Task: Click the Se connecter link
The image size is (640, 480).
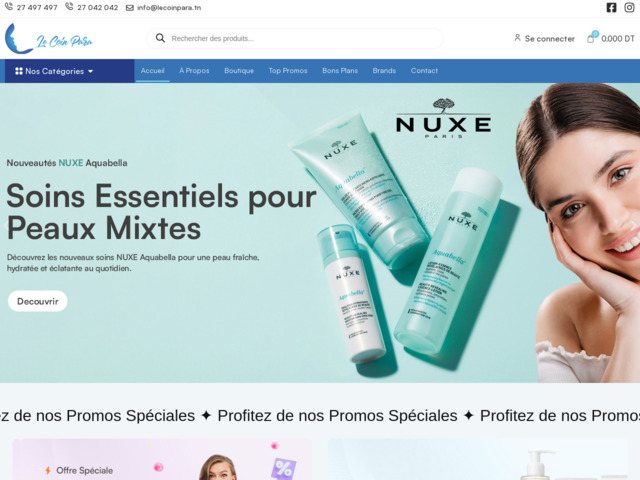Action: point(549,38)
